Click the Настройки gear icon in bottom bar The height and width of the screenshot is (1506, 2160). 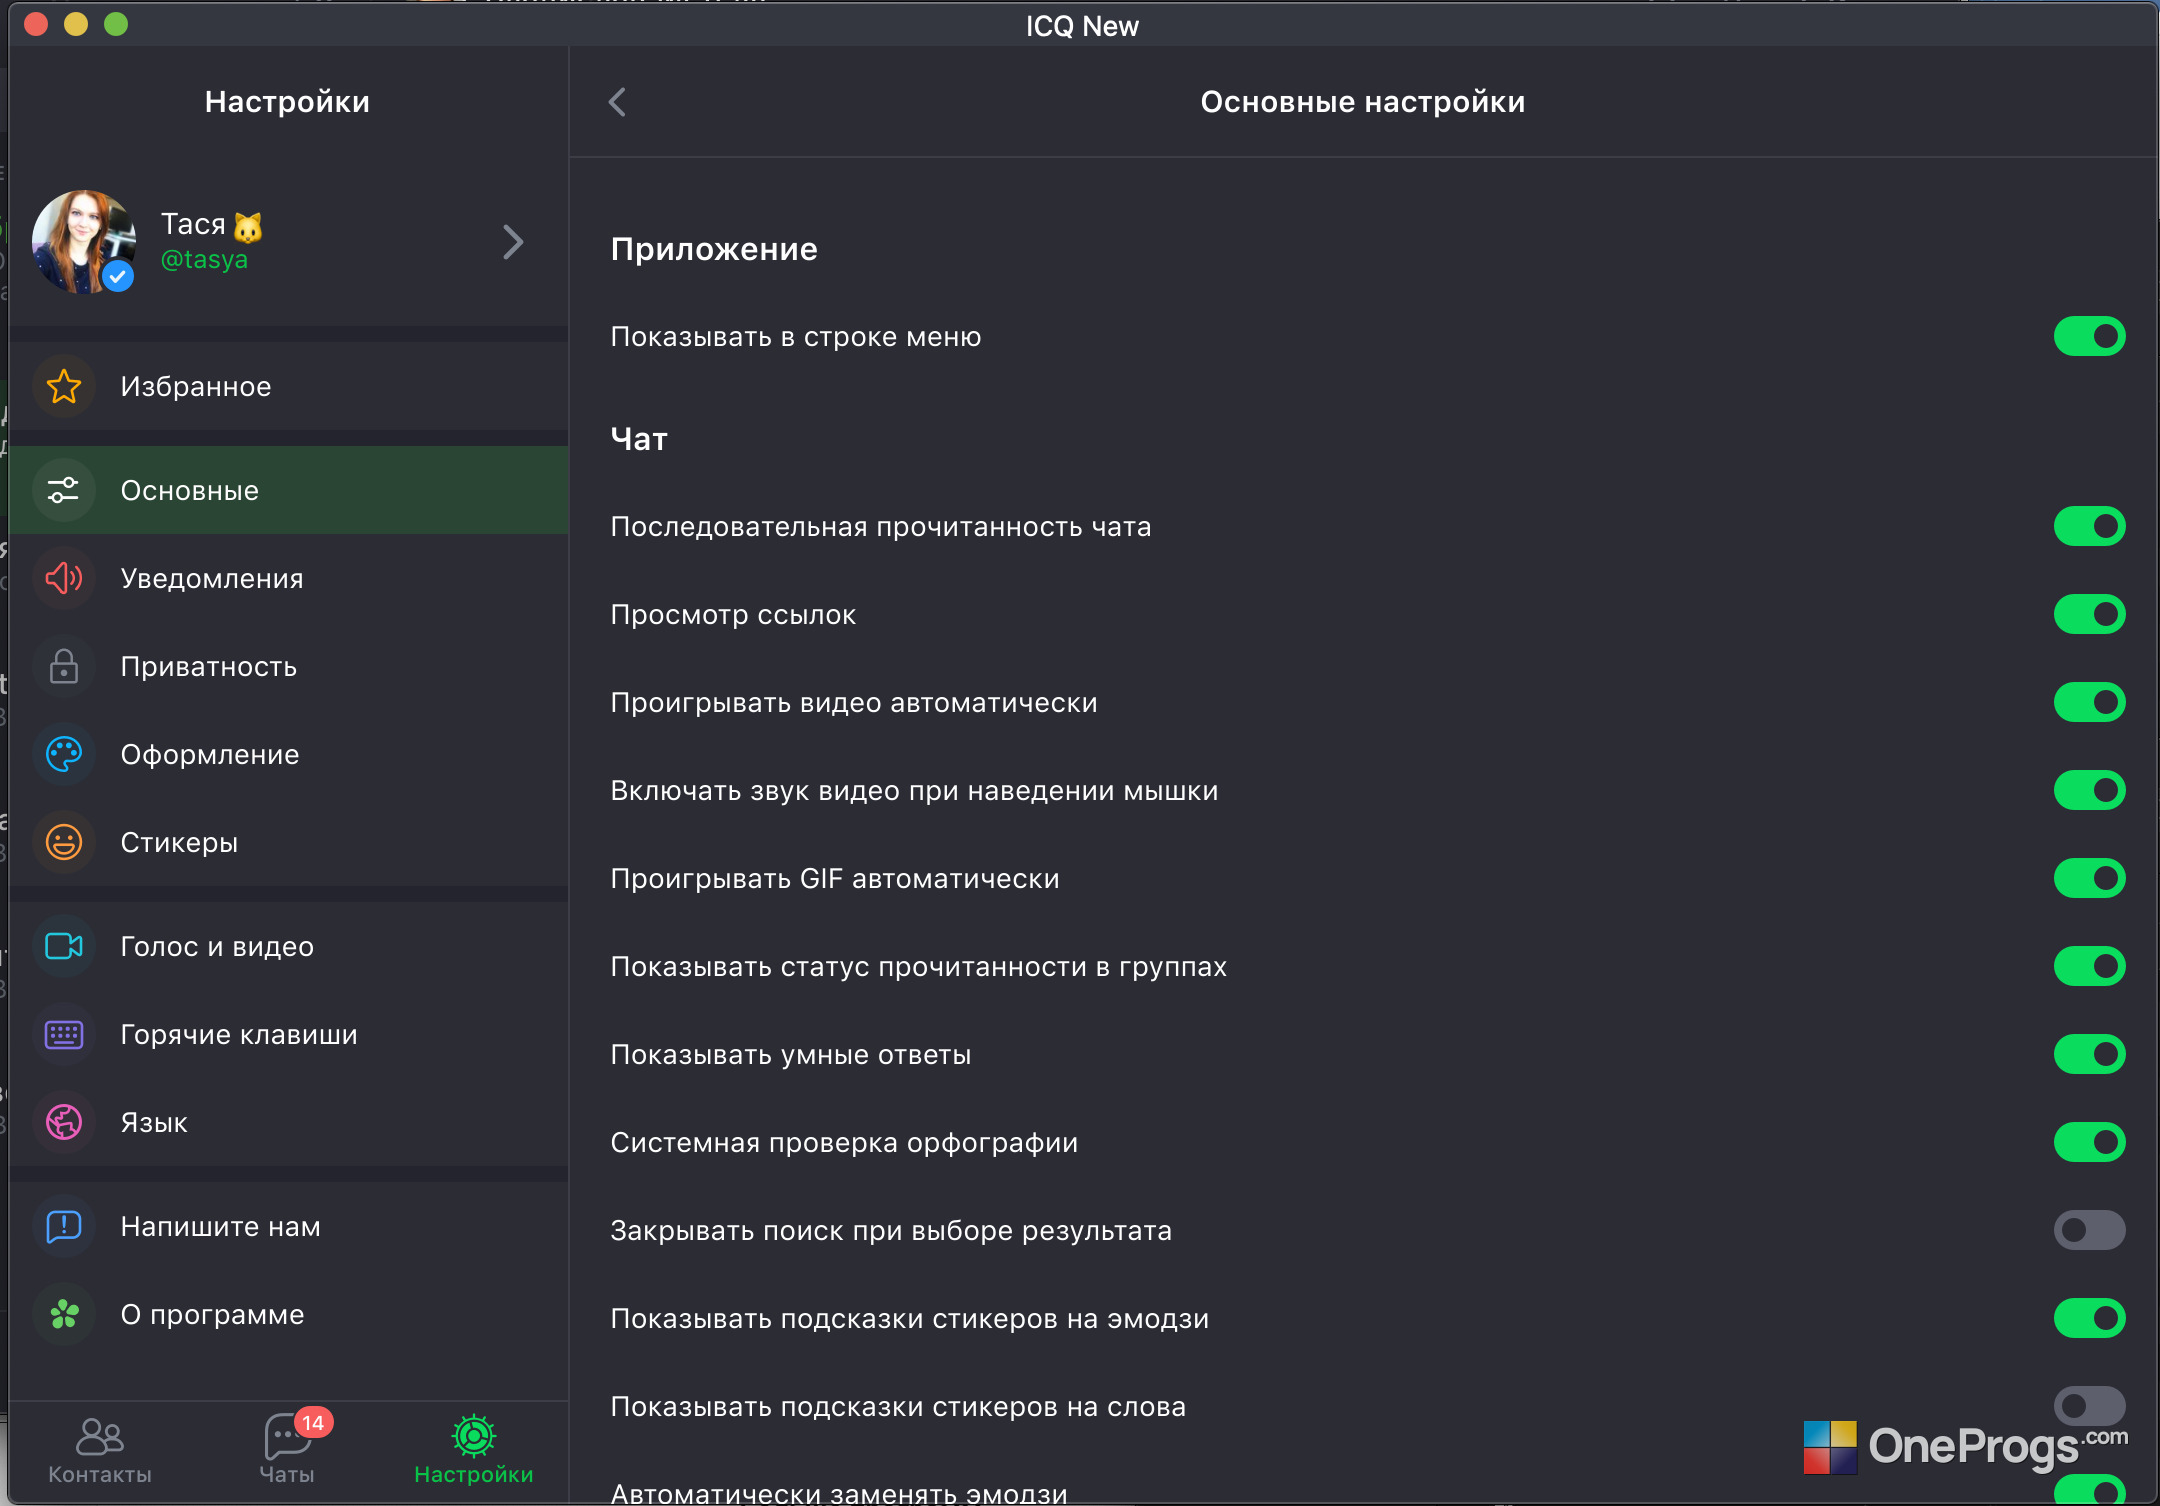(474, 1436)
